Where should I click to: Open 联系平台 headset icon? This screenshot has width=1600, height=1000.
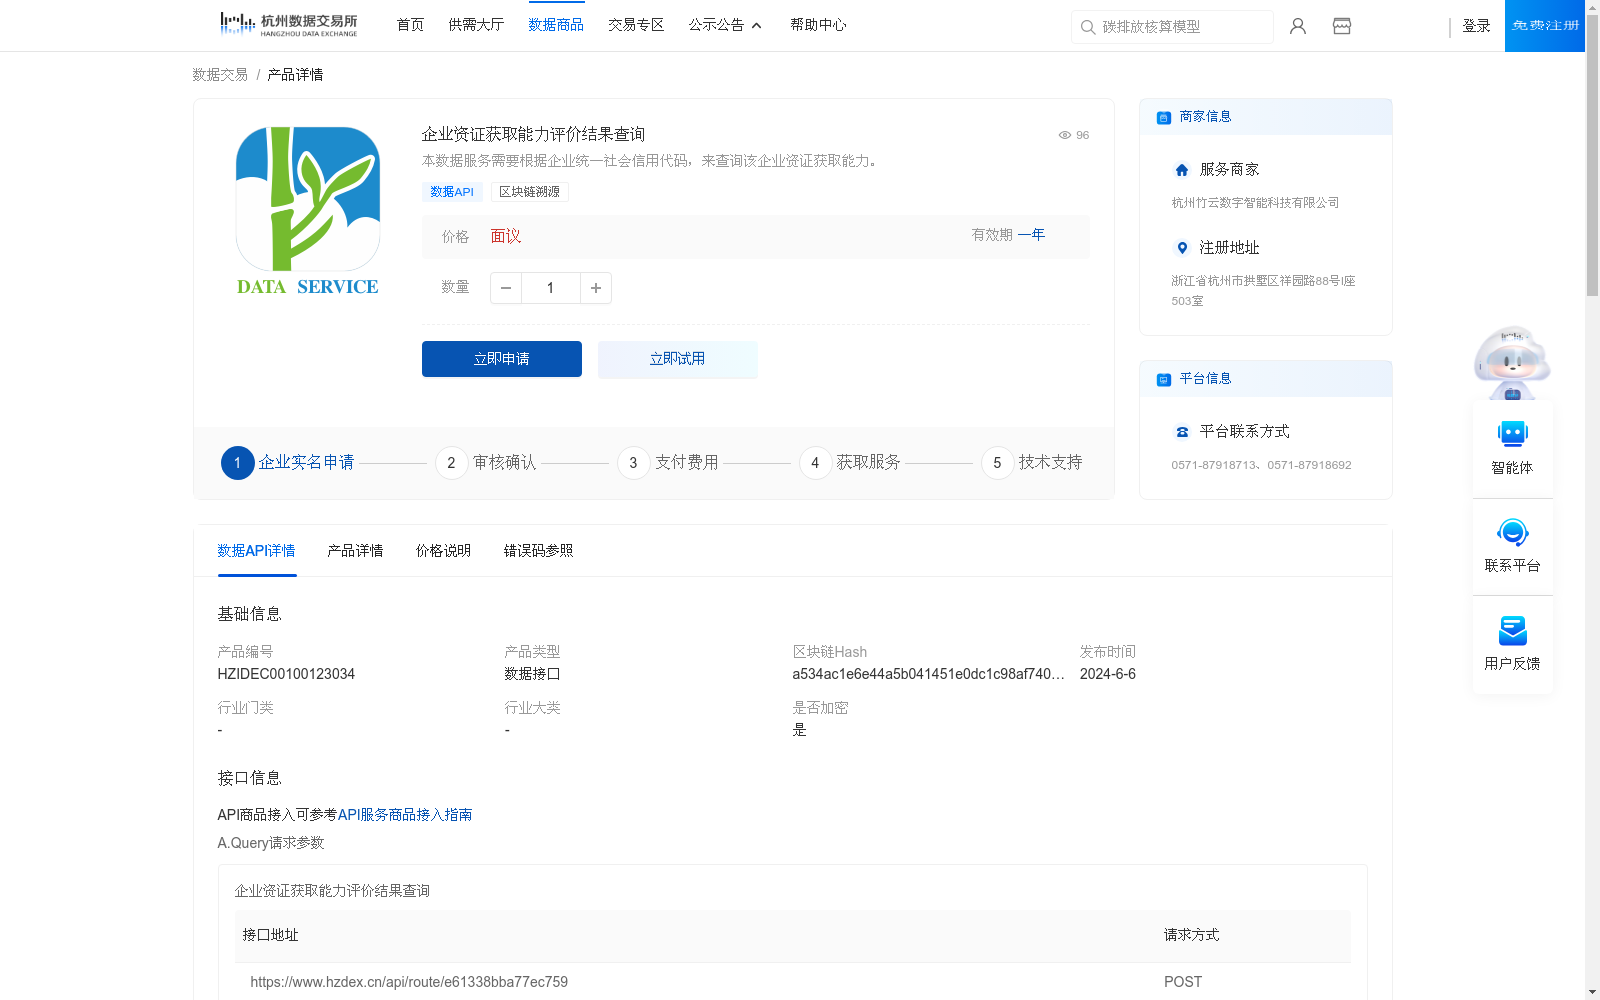click(x=1513, y=532)
